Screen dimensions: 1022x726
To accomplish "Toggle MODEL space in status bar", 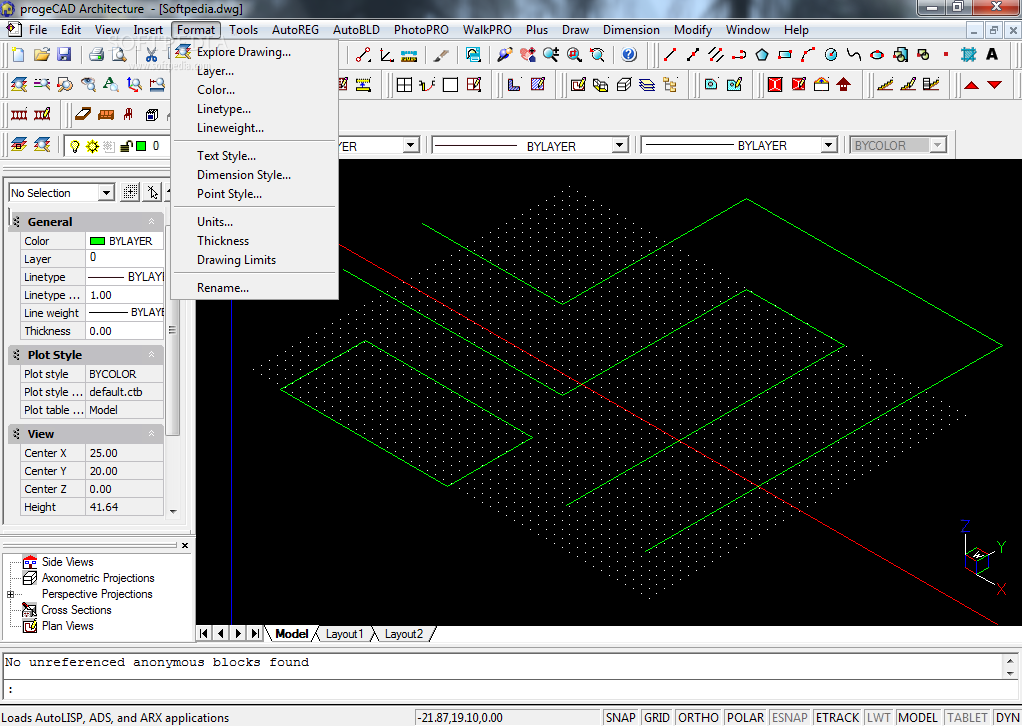I will (917, 718).
